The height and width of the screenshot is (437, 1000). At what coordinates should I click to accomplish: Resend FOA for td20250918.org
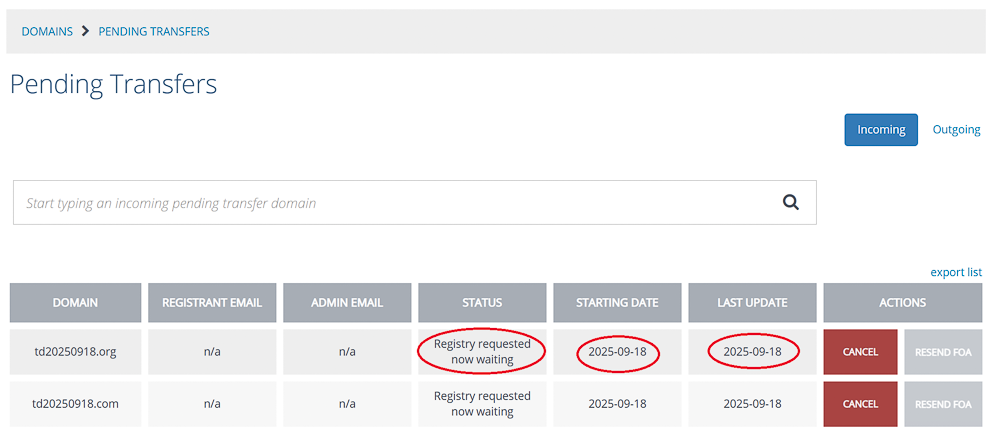(x=943, y=352)
